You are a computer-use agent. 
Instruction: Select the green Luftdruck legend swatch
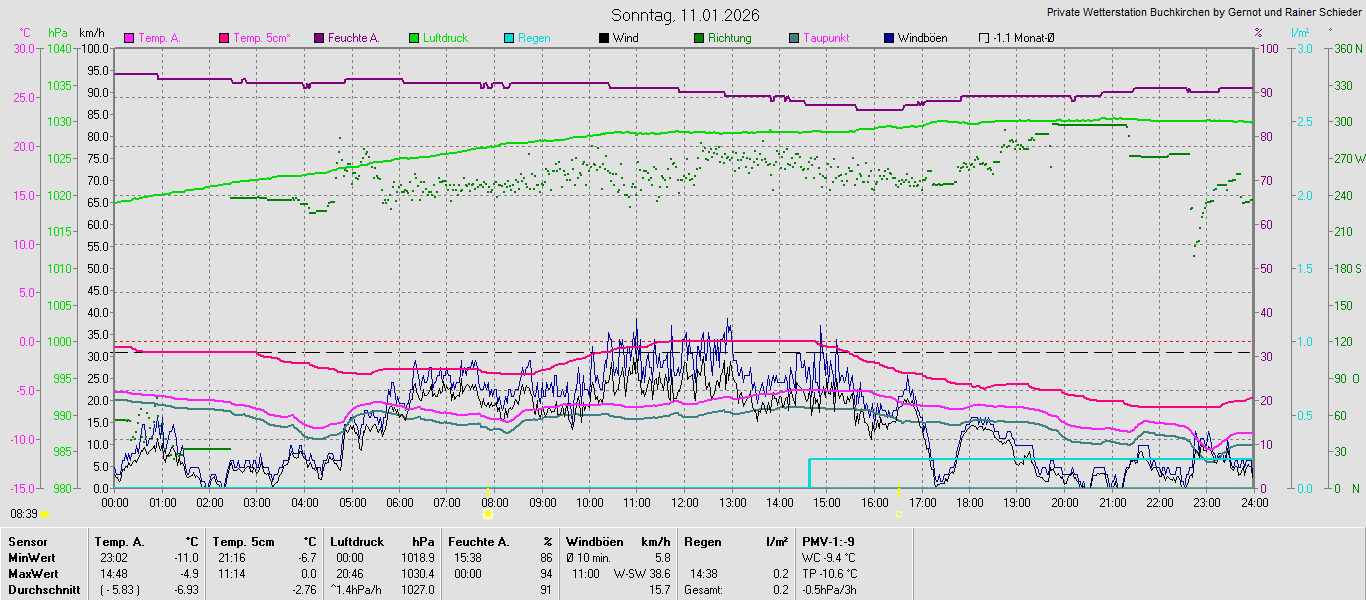pyautogui.click(x=414, y=38)
